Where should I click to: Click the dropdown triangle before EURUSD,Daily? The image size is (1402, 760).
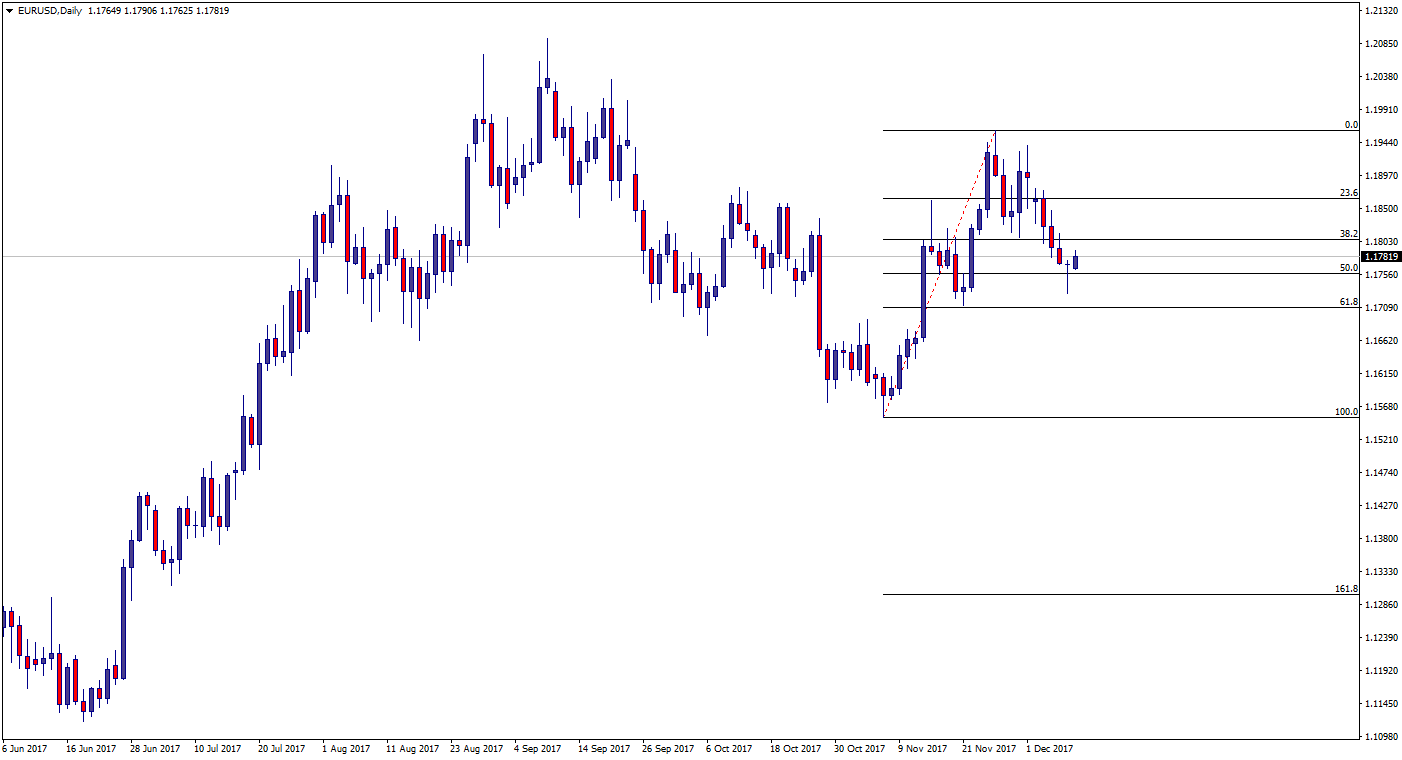click(9, 11)
